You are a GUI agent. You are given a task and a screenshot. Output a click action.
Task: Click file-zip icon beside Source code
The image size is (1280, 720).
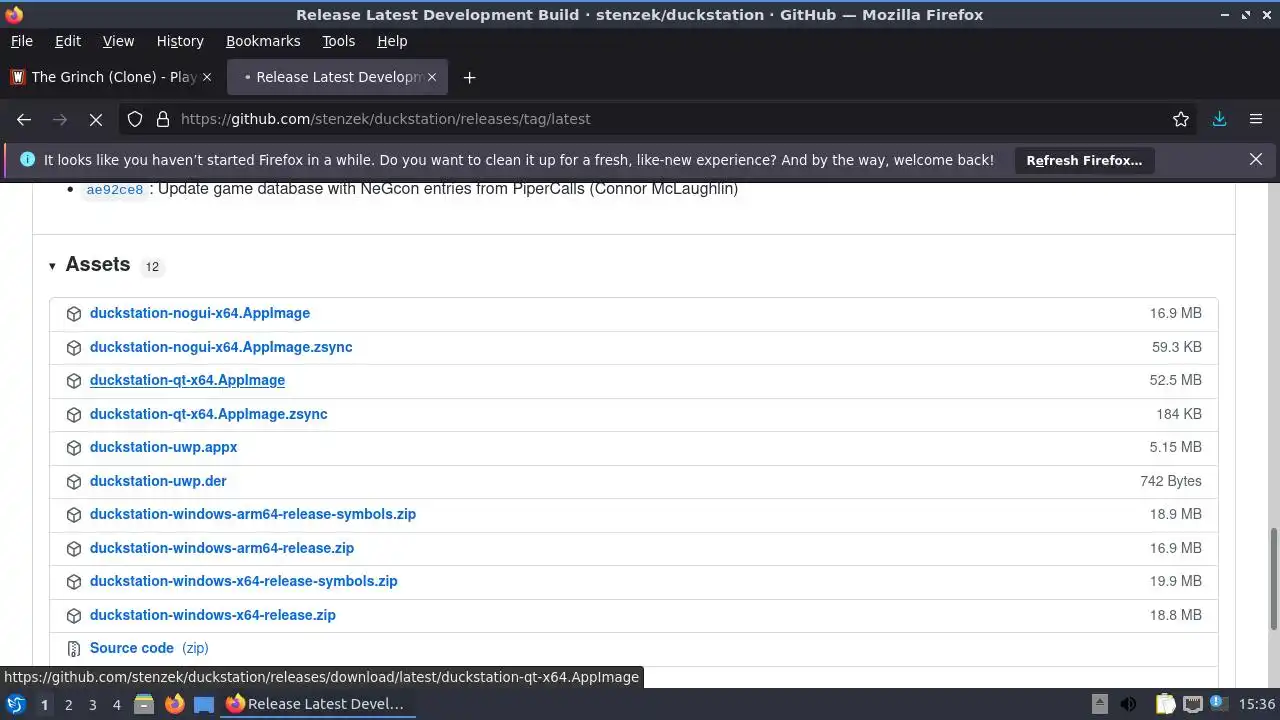[x=74, y=649]
